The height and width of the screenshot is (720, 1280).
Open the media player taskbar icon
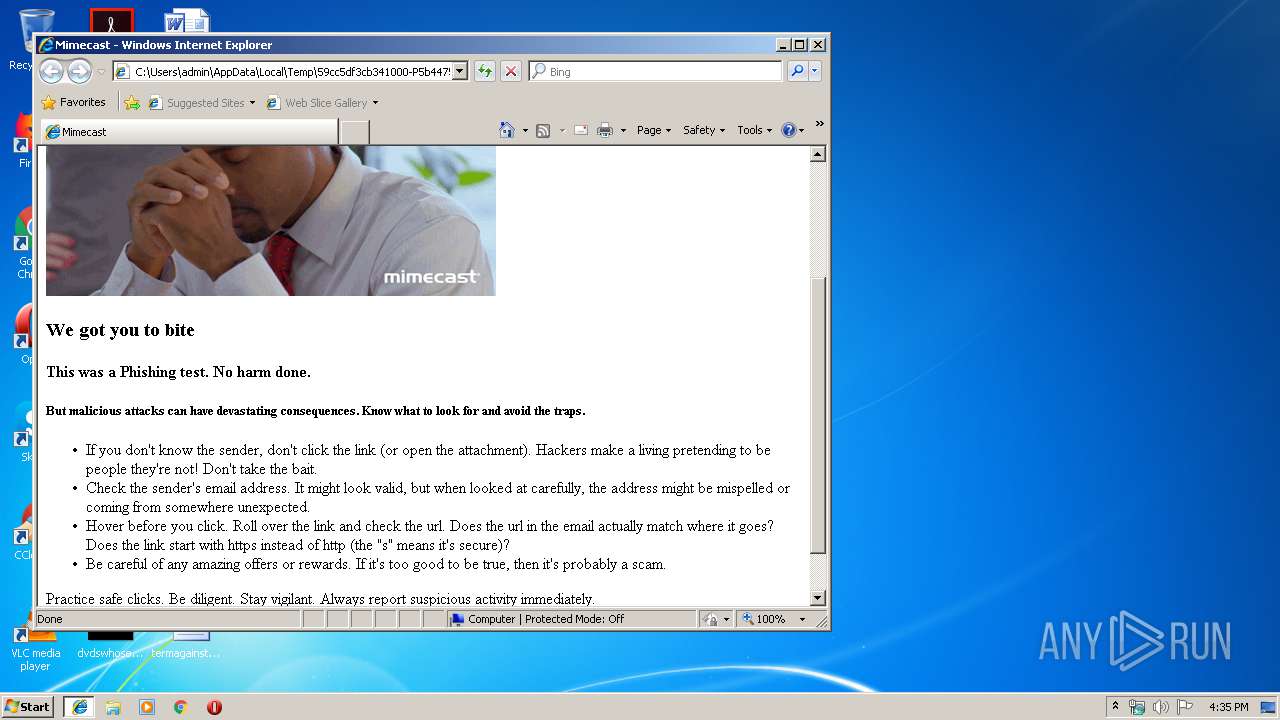pos(147,707)
